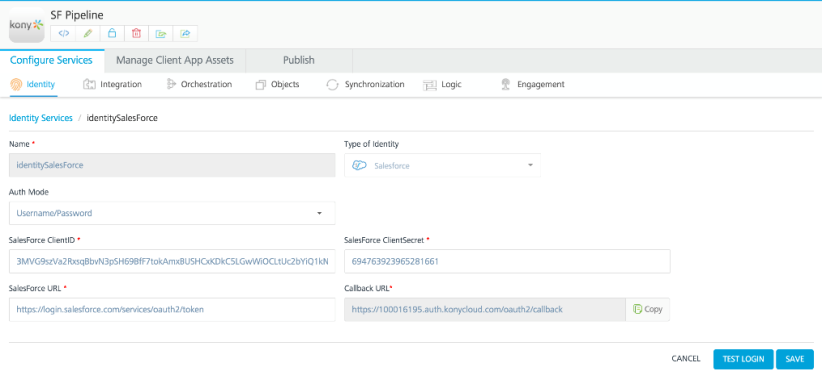Click the export share arrow icon
The width and height of the screenshot is (822, 392).
coord(185,34)
